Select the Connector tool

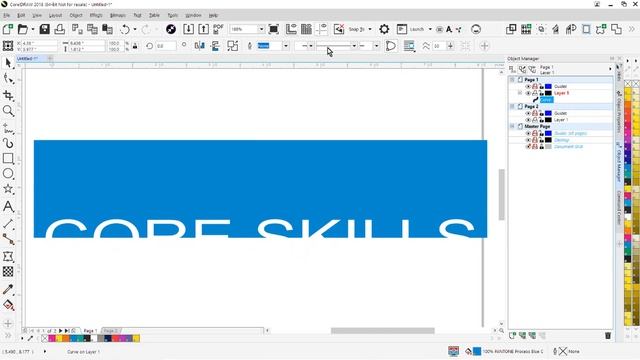coord(8,239)
